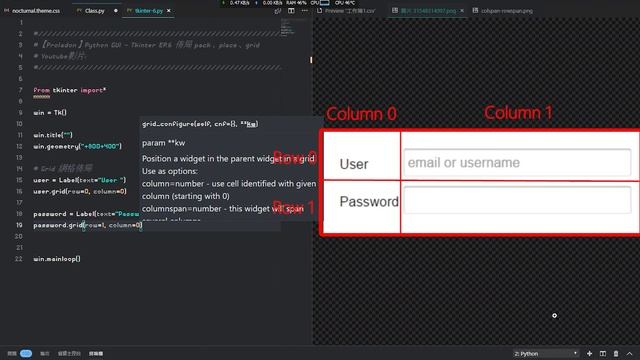This screenshot has width=640, height=360.
Task: Click the open changes icon in editor toolbar
Action: point(278,11)
